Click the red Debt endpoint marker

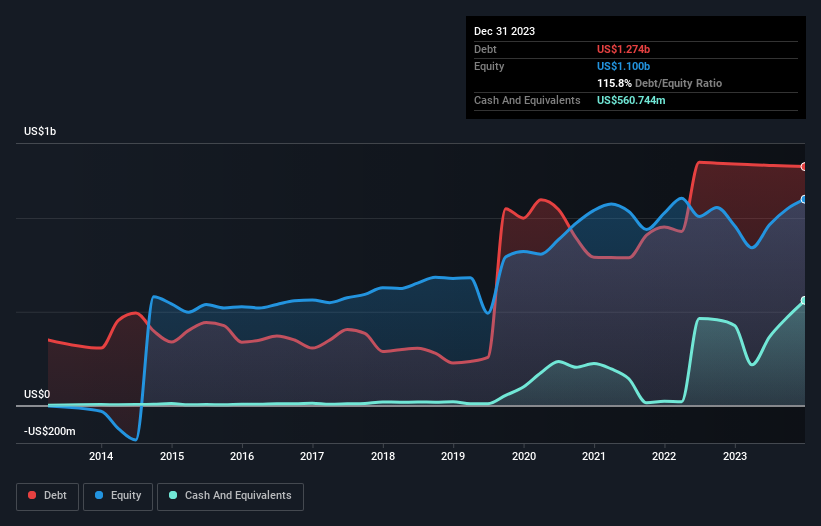[804, 167]
